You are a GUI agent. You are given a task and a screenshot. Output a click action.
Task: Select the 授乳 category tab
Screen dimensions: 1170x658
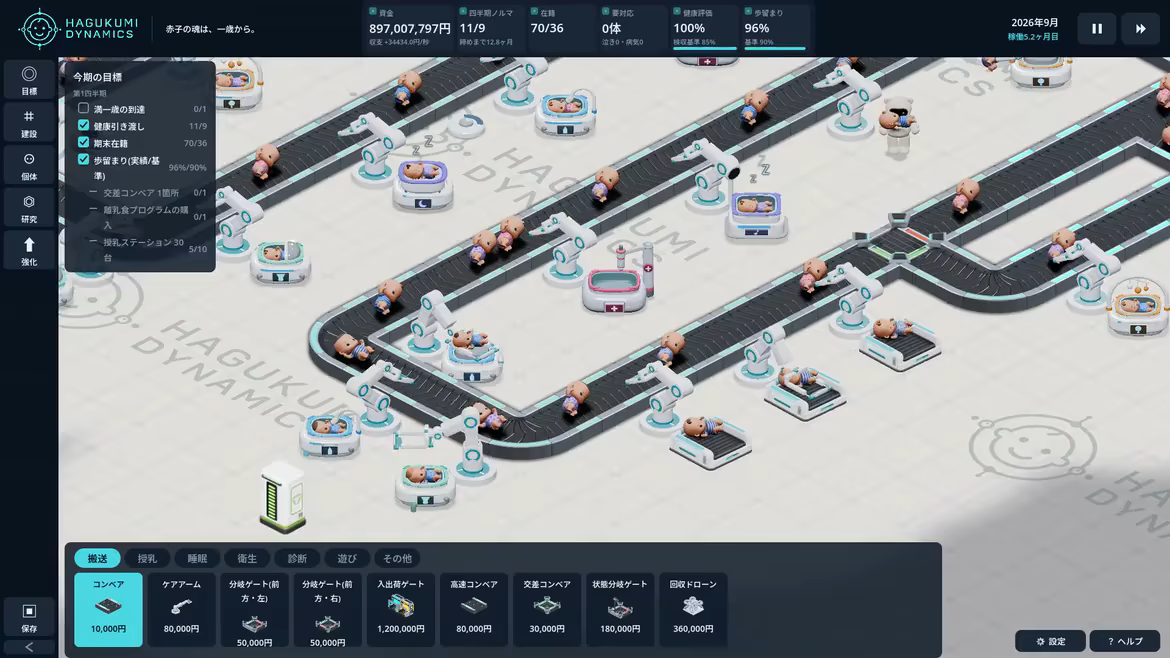tap(147, 558)
